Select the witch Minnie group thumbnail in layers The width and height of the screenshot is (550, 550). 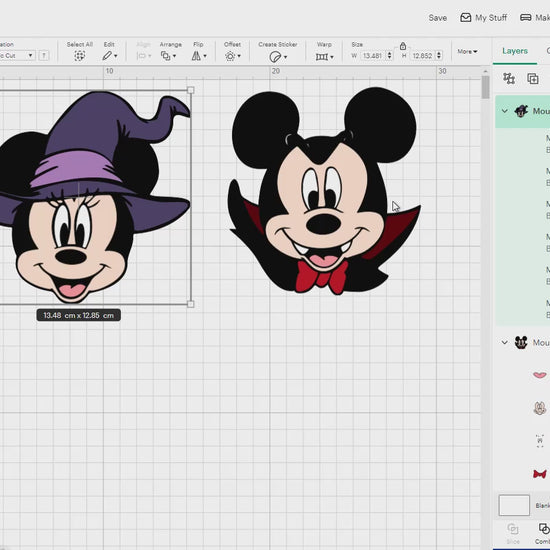pyautogui.click(x=521, y=111)
